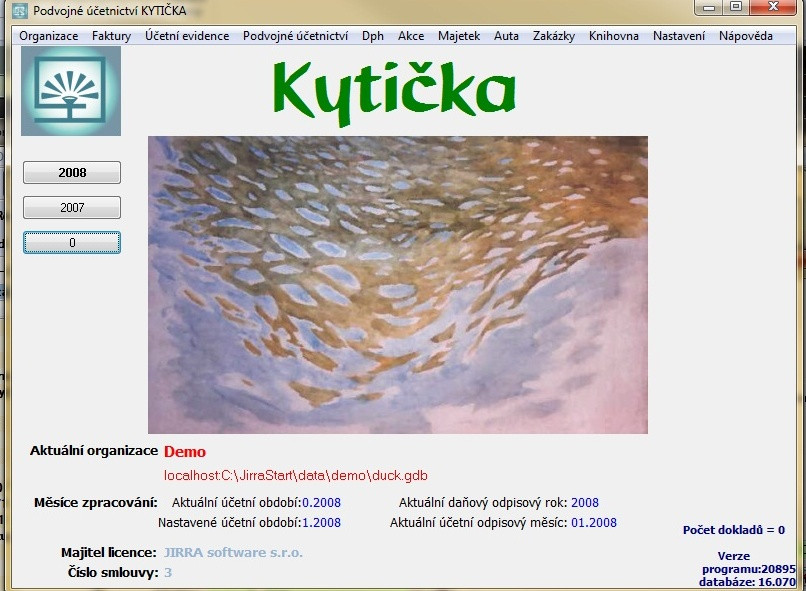The image size is (806, 591).
Task: Click the red Demo organization name
Action: coord(185,452)
